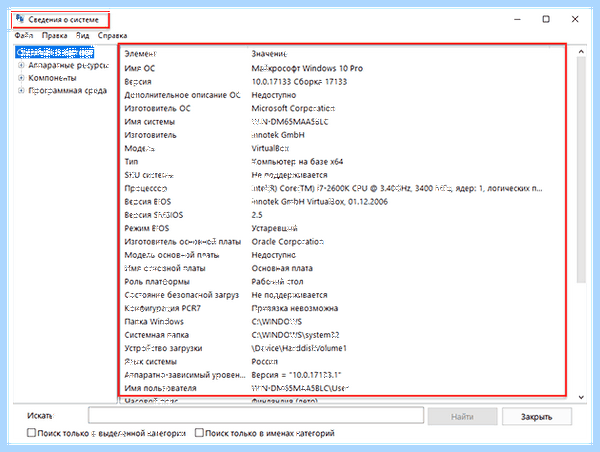
Task: Select the Microsoft Corporation value
Action: coord(293,108)
